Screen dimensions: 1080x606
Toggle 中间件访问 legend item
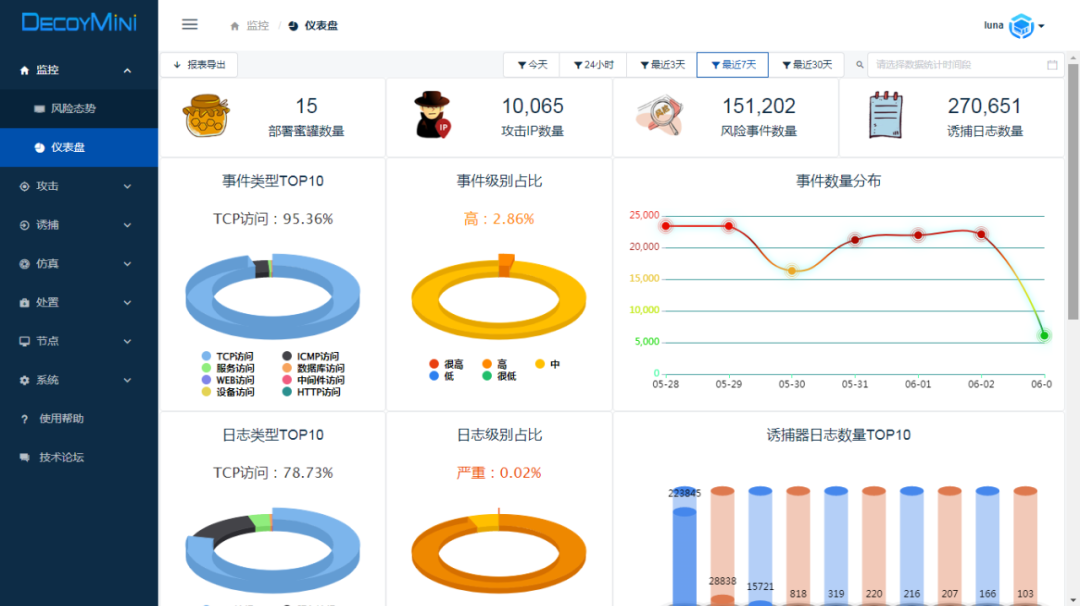pyautogui.click(x=313, y=380)
